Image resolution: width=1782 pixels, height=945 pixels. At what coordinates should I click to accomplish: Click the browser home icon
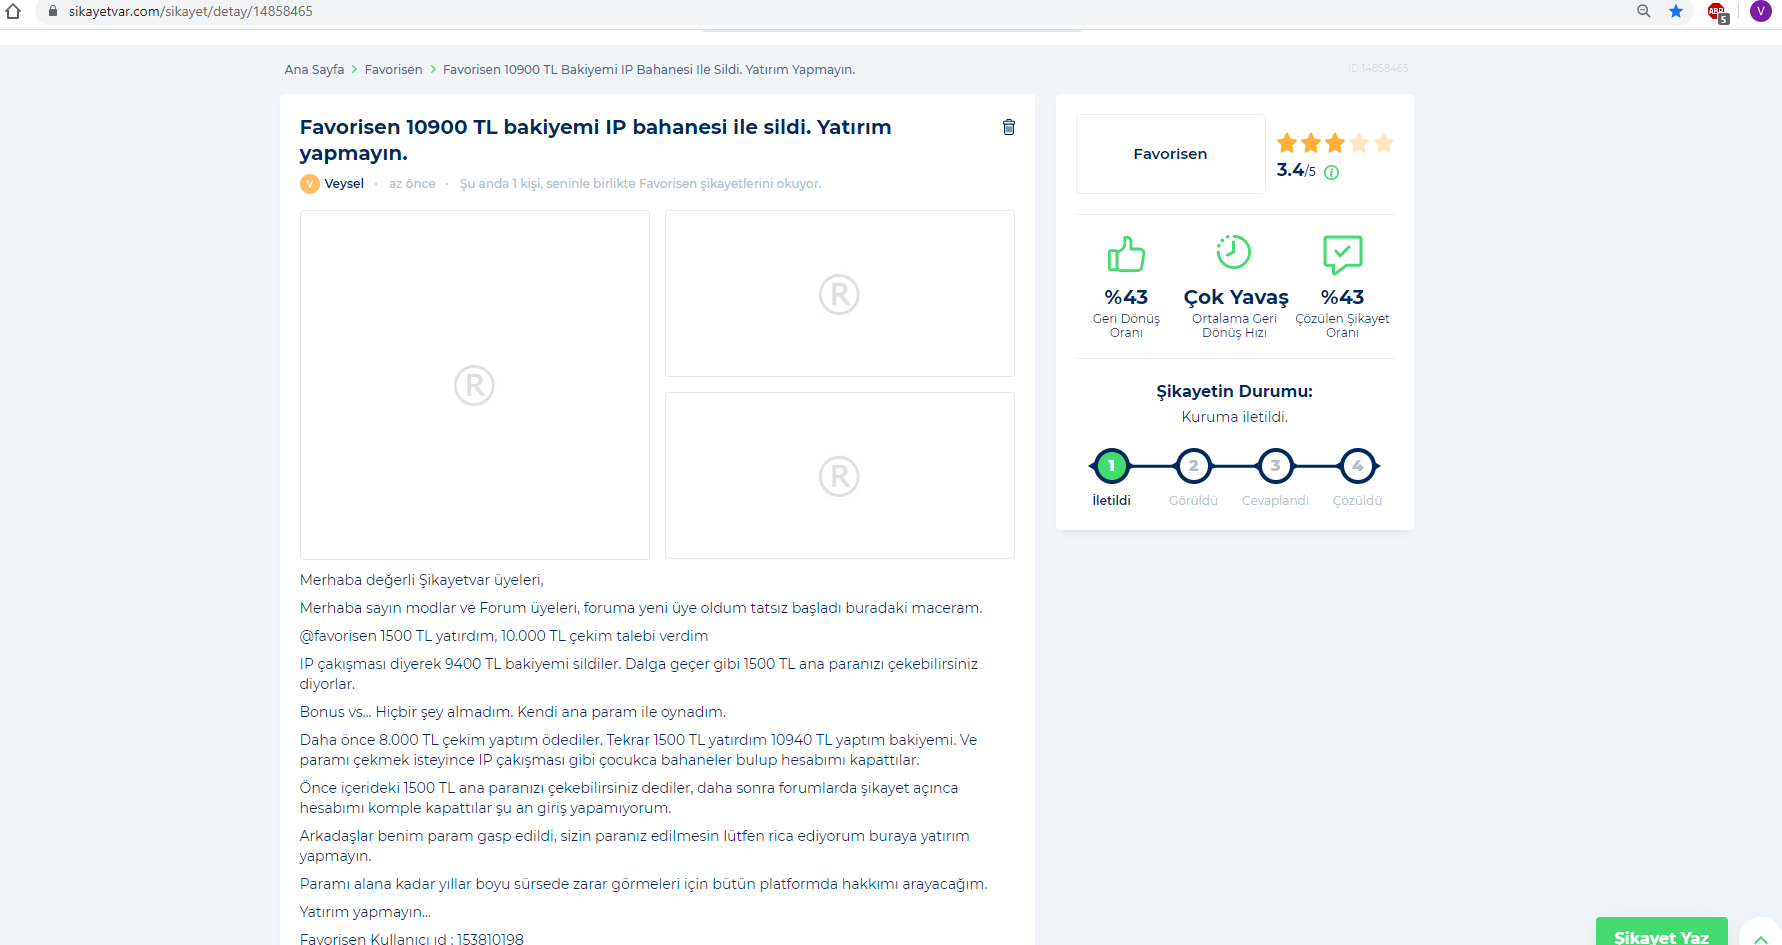[x=13, y=11]
